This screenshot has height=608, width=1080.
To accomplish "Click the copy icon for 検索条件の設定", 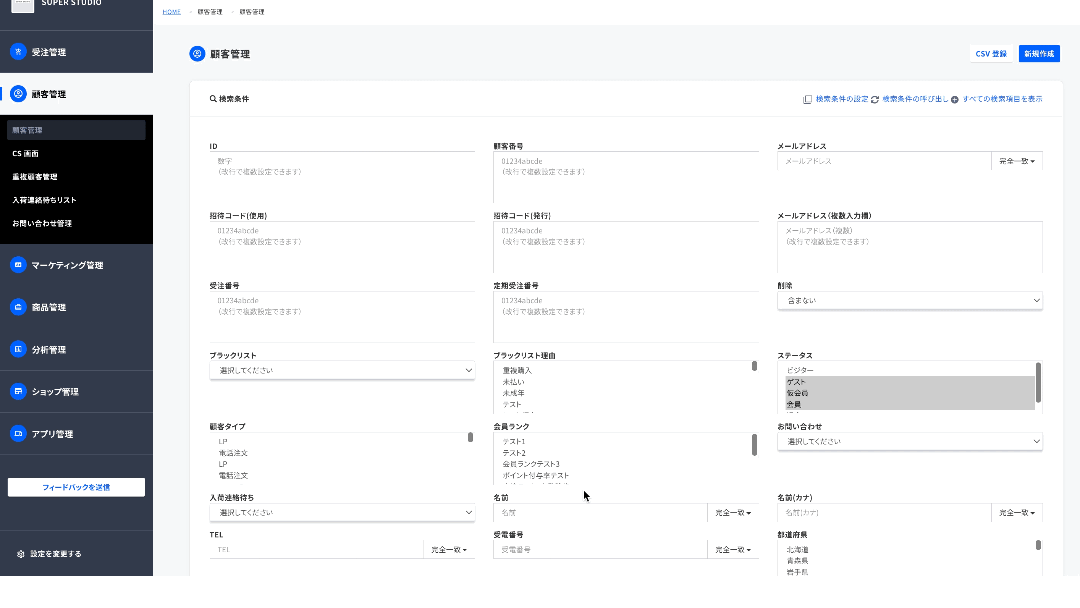I will (x=807, y=99).
